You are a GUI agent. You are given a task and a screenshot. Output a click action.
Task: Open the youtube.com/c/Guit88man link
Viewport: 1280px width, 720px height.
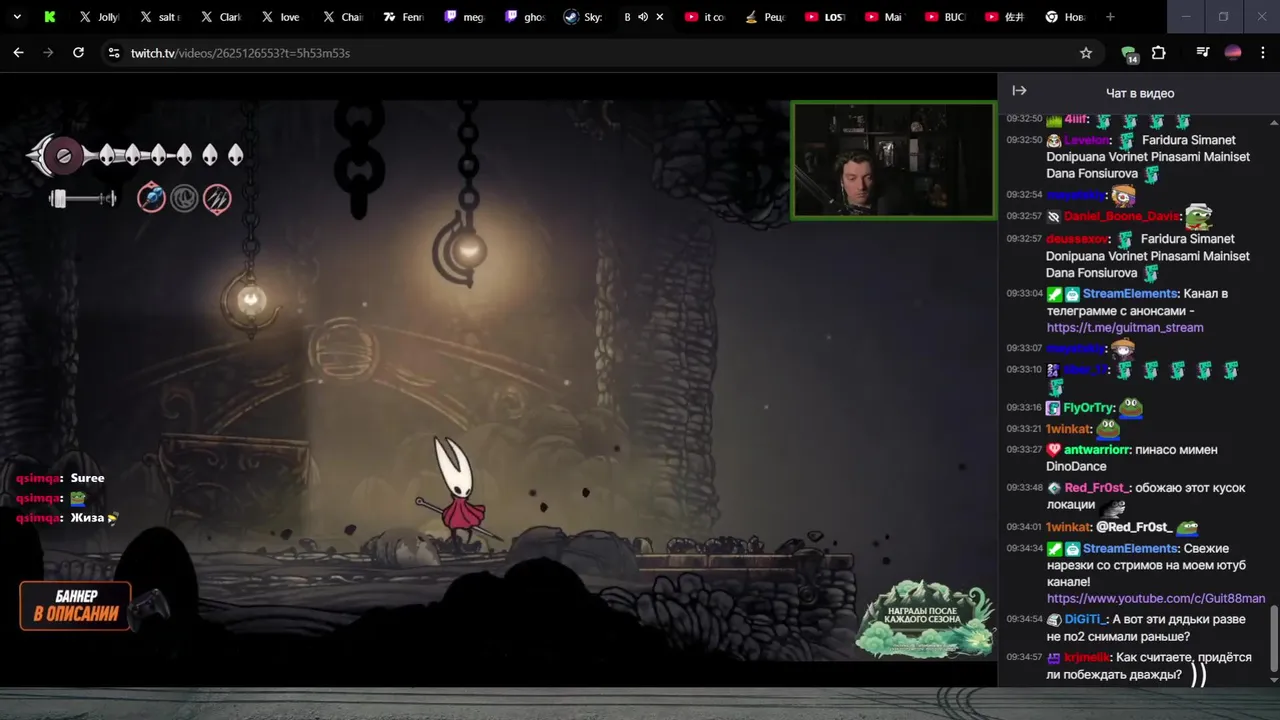[x=1156, y=598]
